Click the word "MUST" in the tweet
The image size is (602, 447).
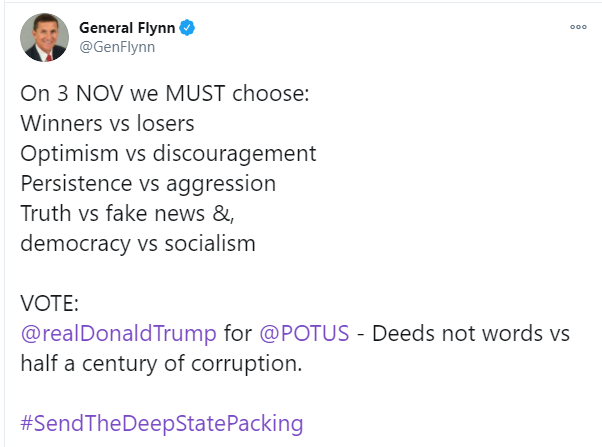point(195,93)
